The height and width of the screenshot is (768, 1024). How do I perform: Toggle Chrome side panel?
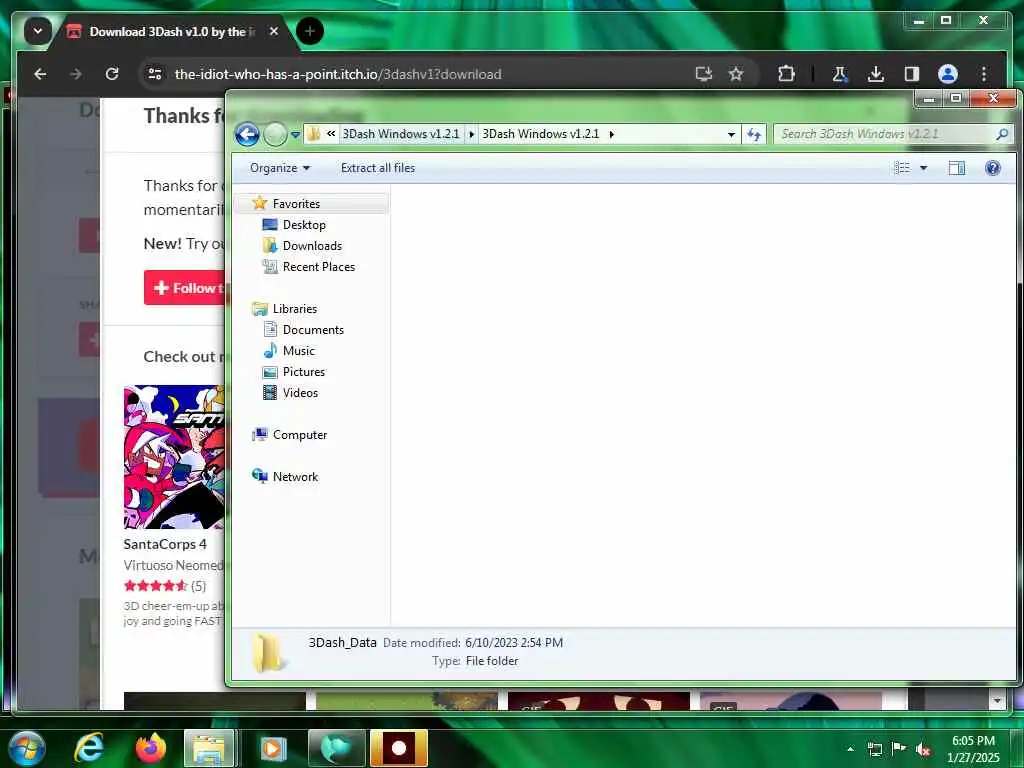point(912,74)
